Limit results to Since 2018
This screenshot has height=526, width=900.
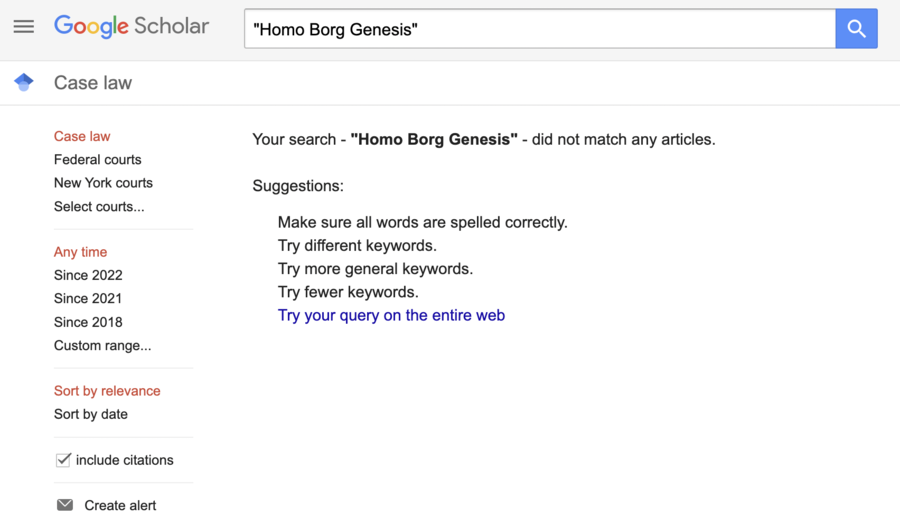tap(88, 322)
